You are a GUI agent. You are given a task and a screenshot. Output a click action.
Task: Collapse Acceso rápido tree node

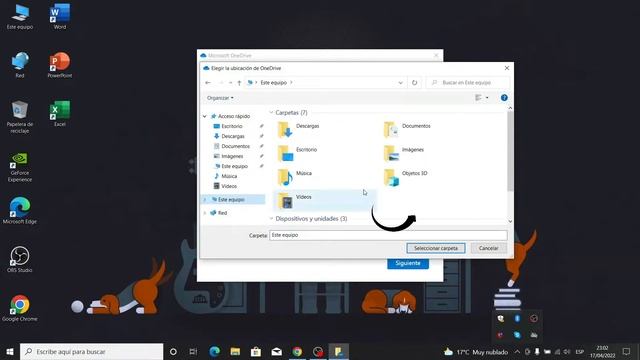[205, 116]
